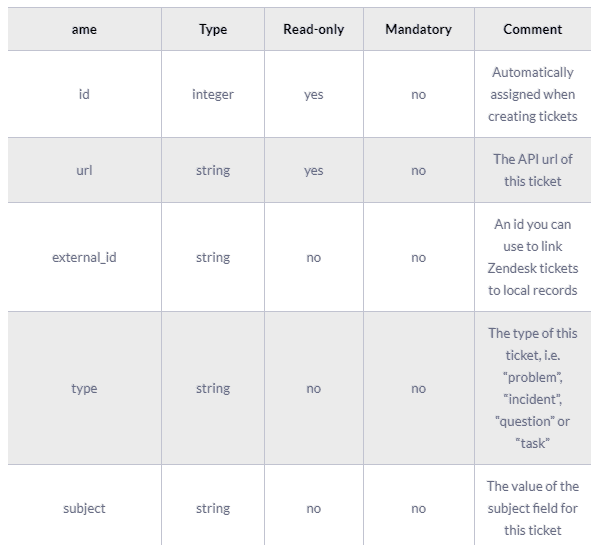Click 'yes' in the id row Read-only column
Screen dimensions: 591x545
point(314,94)
